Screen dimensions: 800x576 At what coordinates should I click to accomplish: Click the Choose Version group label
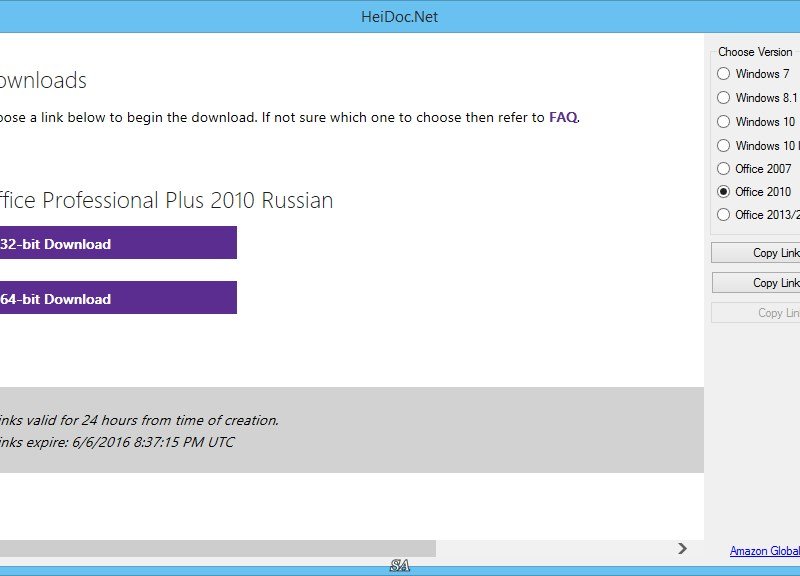(755, 52)
